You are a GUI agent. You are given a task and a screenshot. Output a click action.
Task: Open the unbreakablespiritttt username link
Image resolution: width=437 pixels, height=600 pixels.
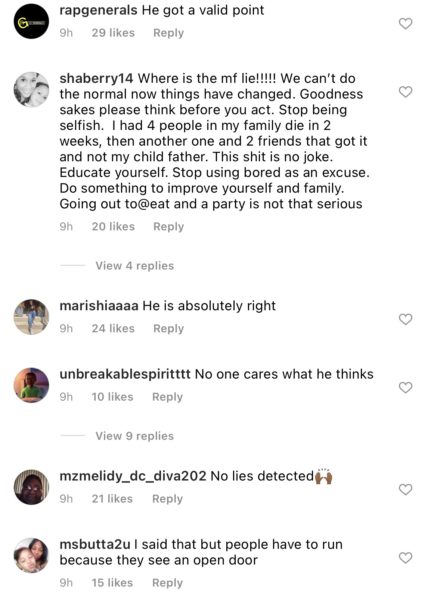pos(125,374)
